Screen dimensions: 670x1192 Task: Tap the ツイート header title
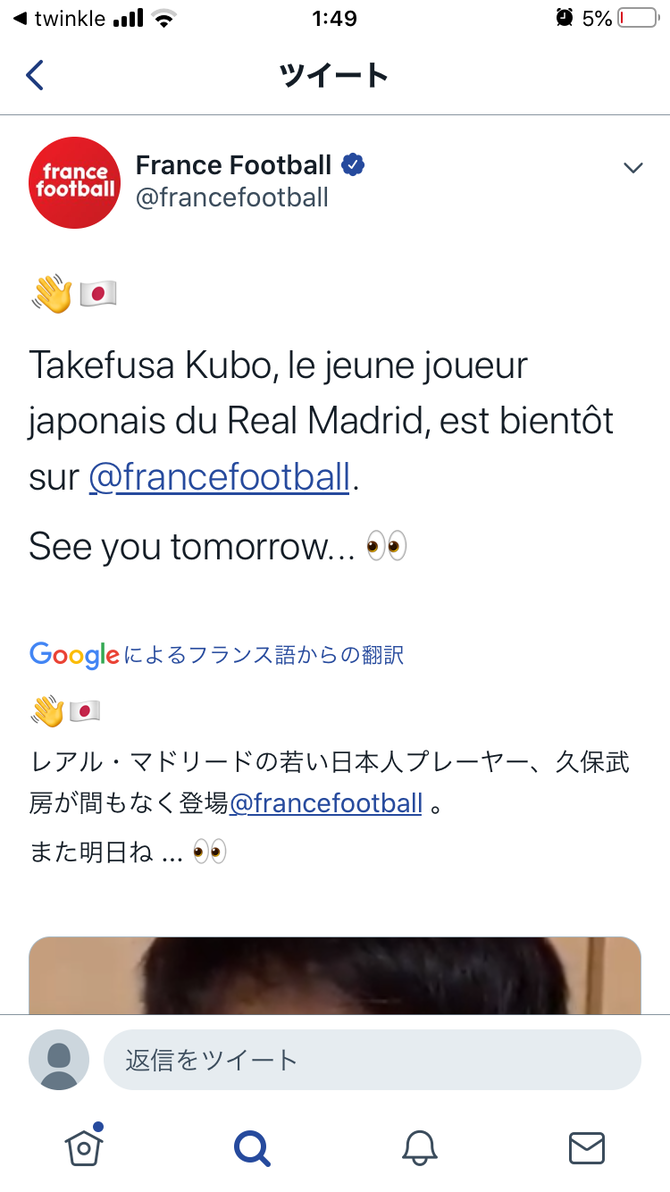(x=335, y=75)
